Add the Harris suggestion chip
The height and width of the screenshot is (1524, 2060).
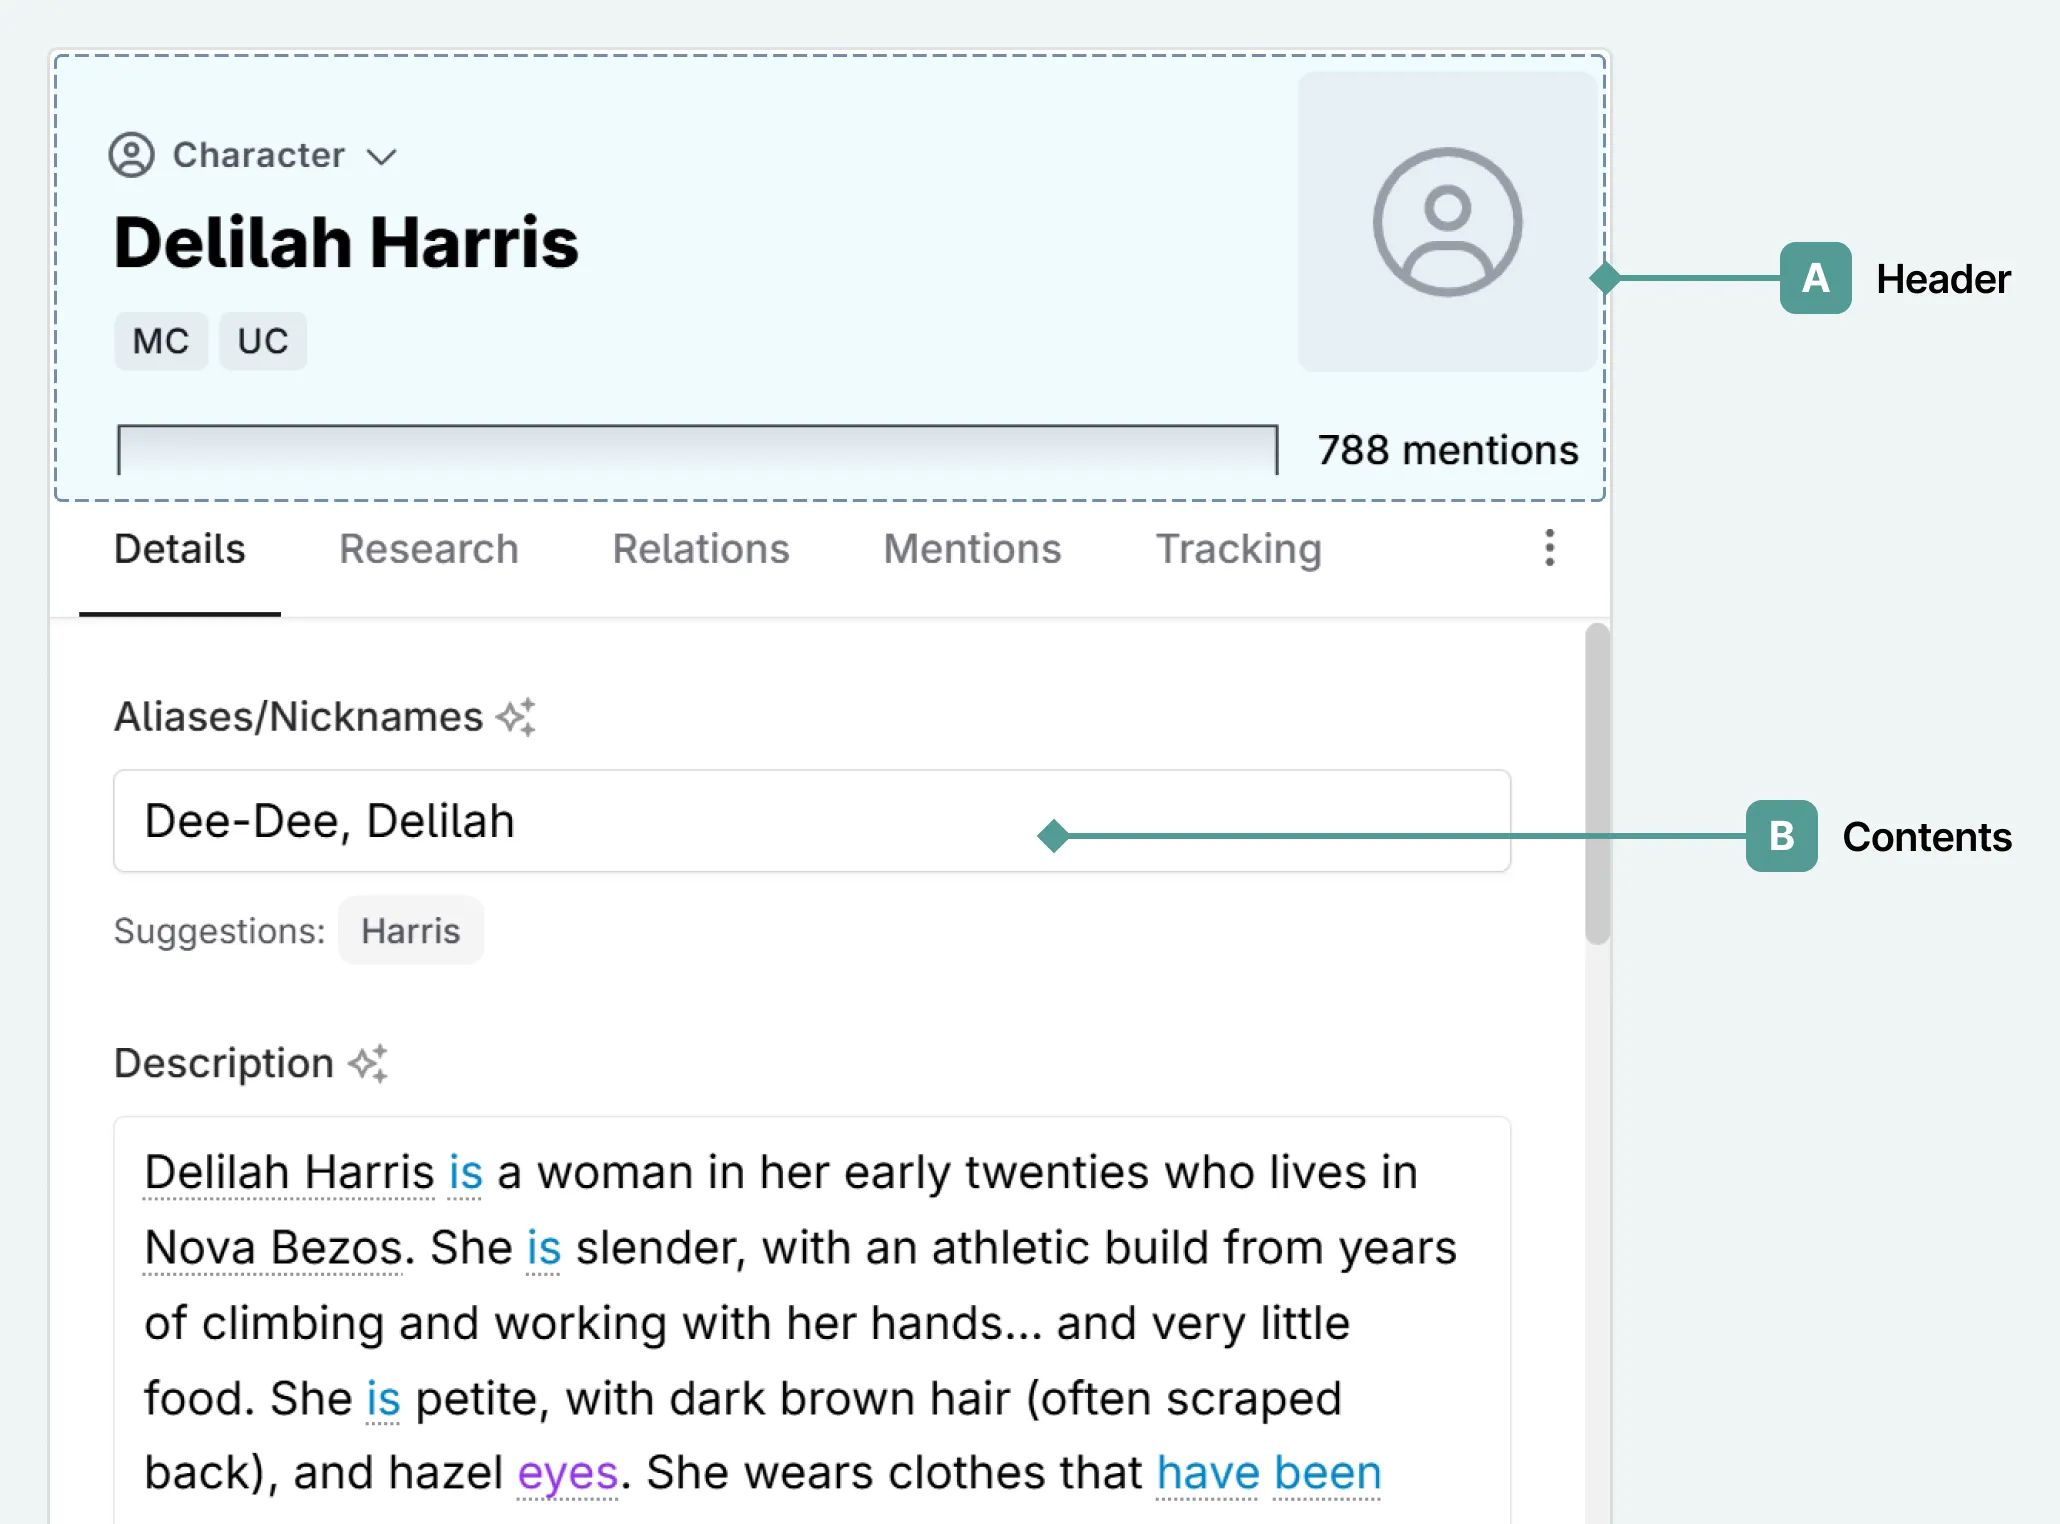pos(411,931)
